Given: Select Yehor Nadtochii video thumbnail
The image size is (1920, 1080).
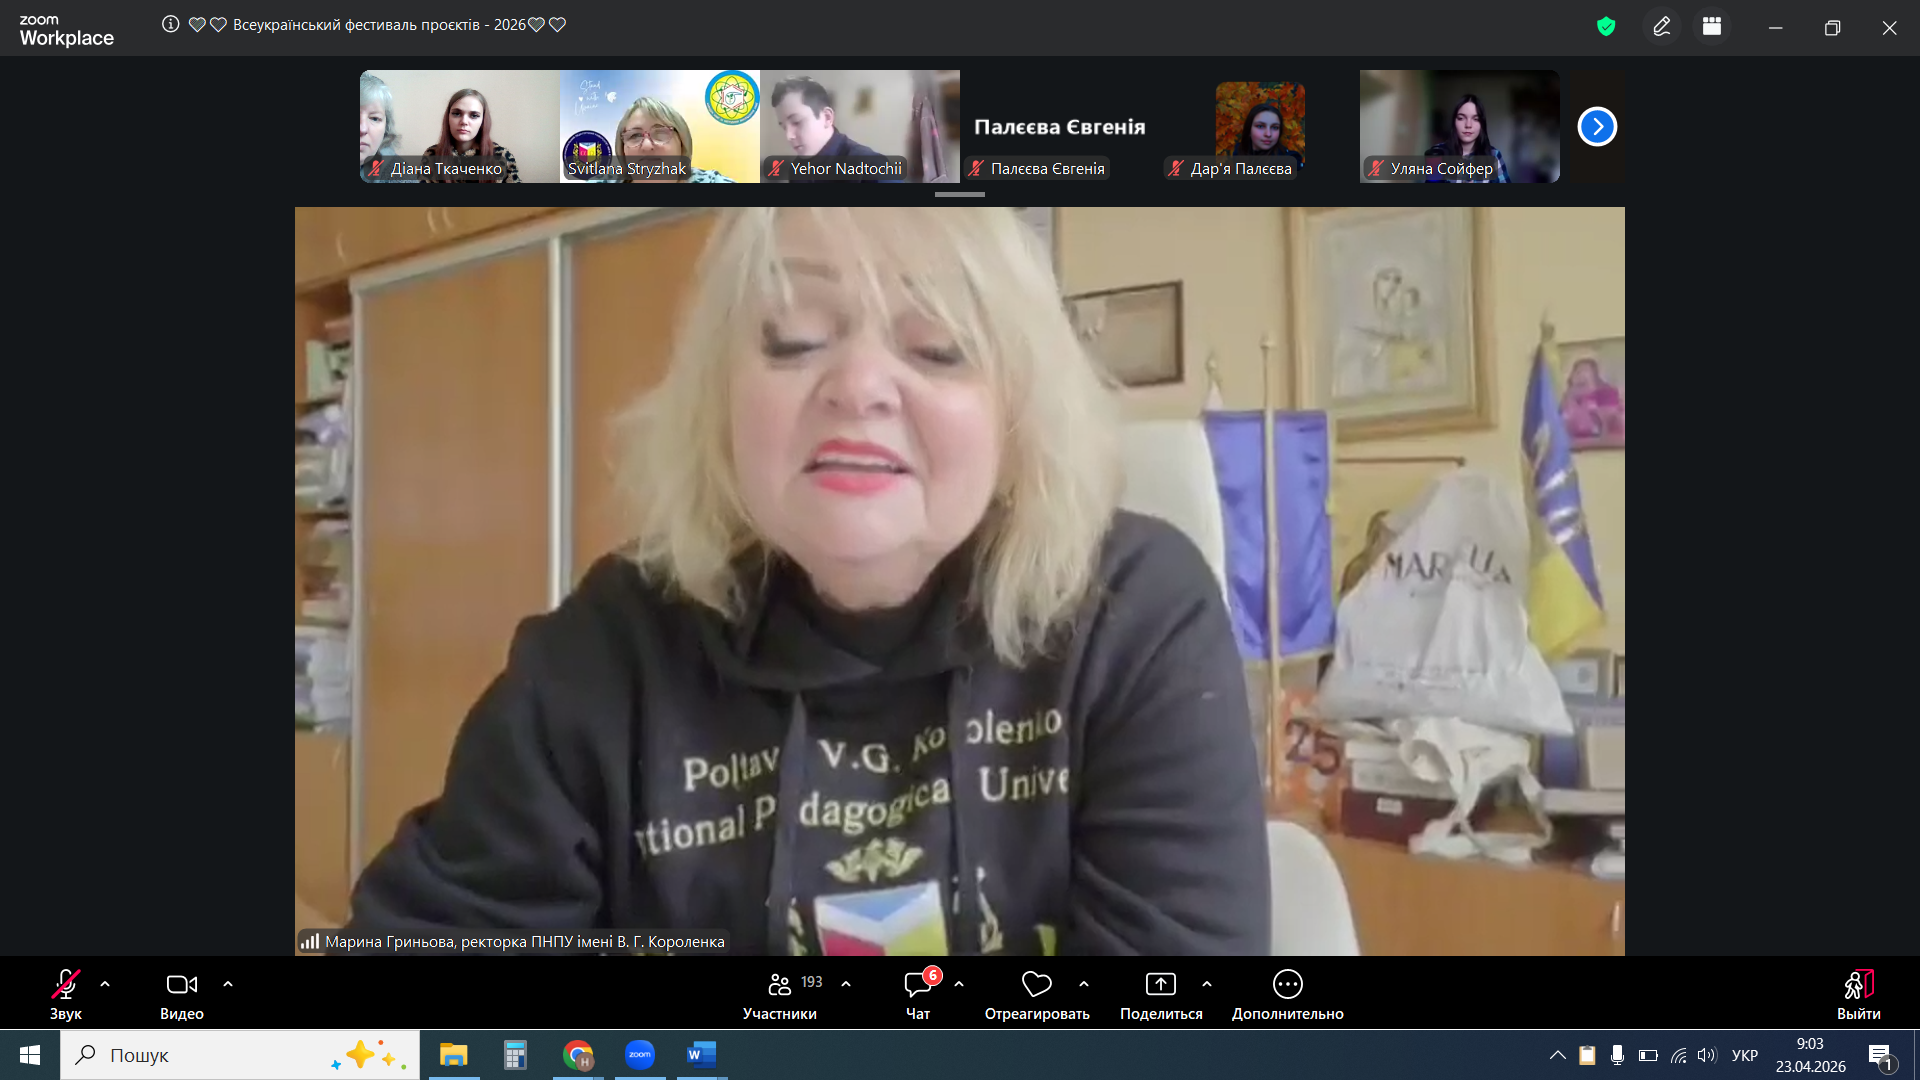Looking at the screenshot, I should [859, 125].
